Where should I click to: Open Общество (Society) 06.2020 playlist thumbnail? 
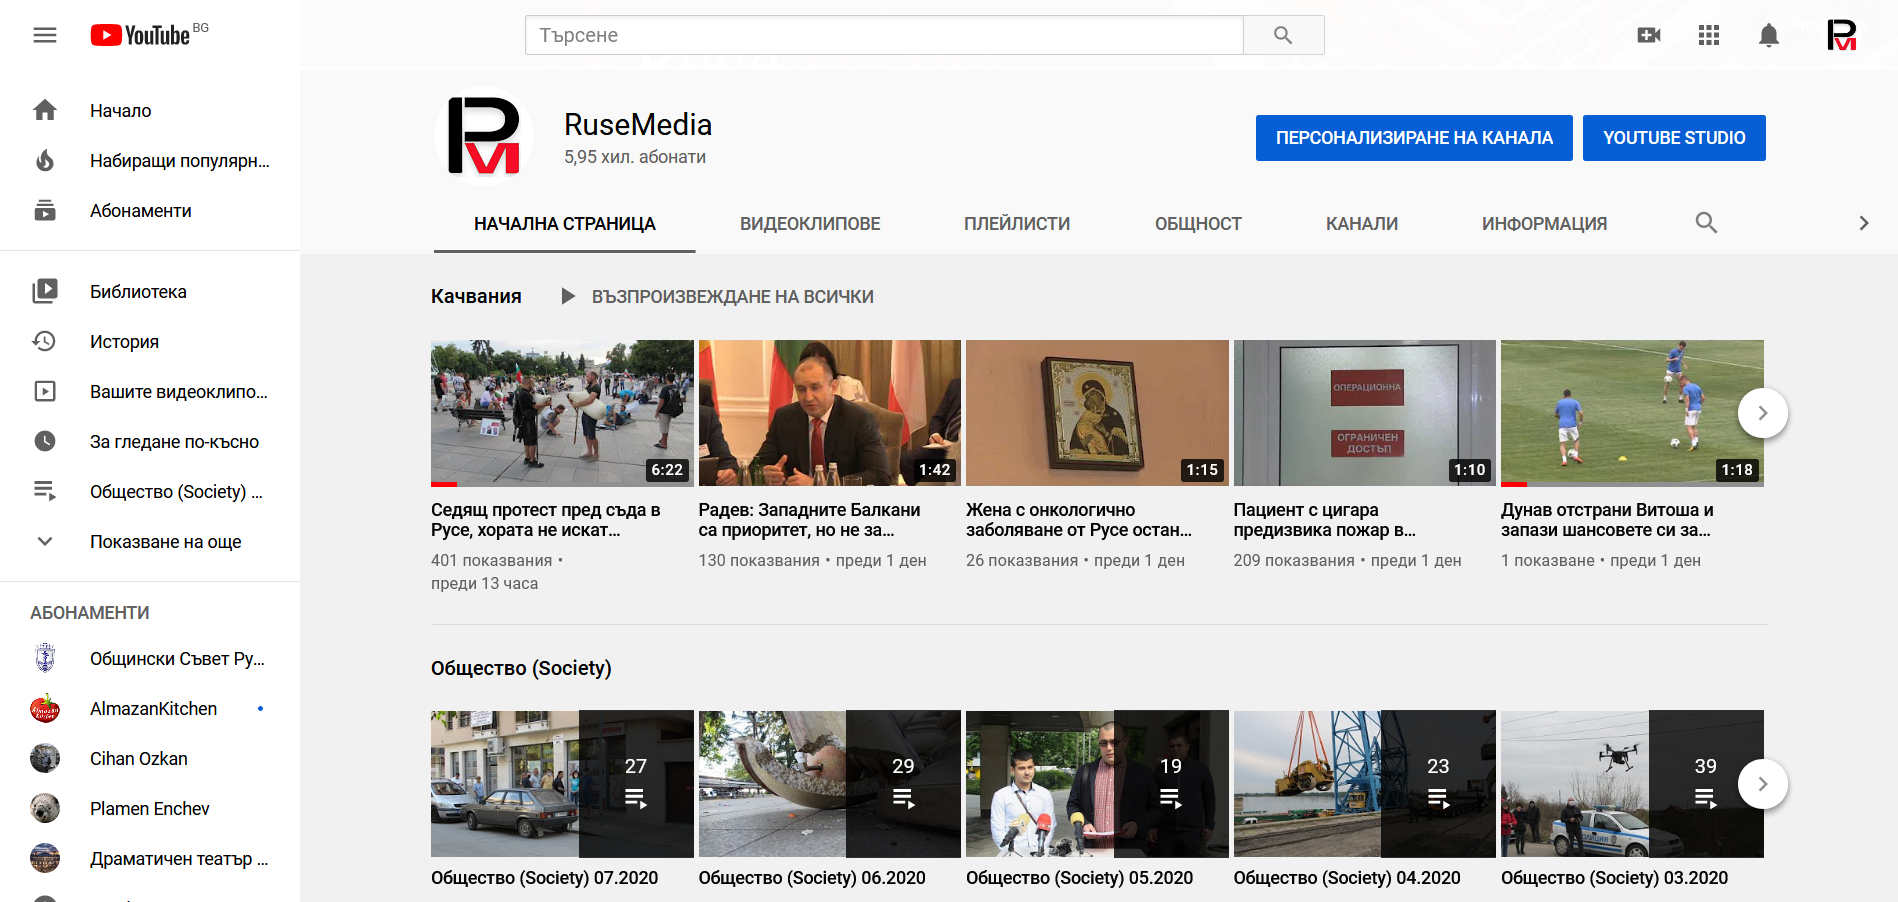830,784
